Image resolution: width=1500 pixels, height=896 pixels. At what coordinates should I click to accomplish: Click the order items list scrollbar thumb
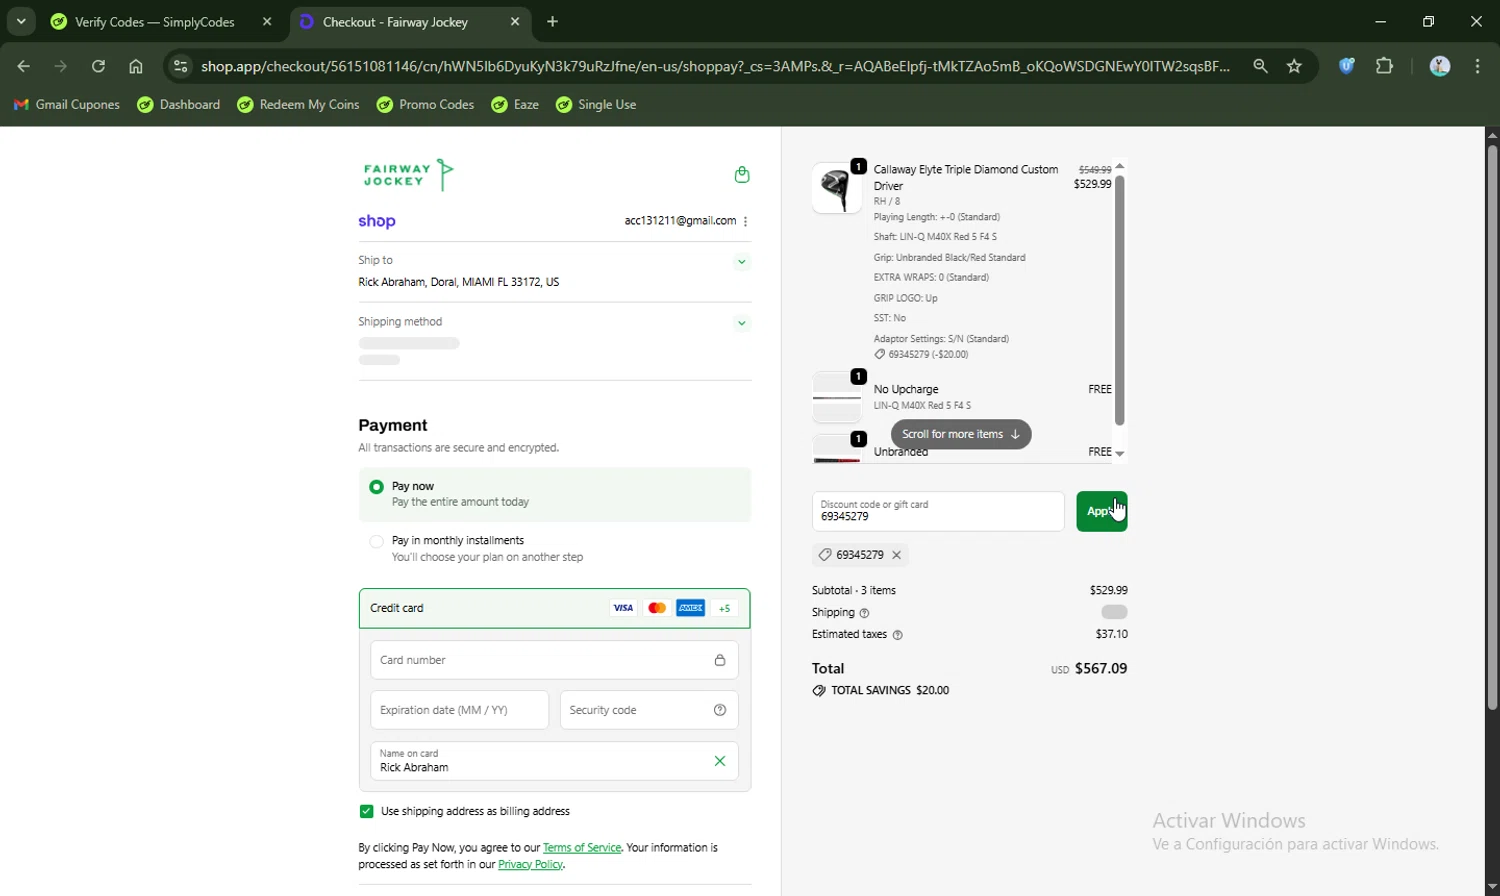point(1120,300)
